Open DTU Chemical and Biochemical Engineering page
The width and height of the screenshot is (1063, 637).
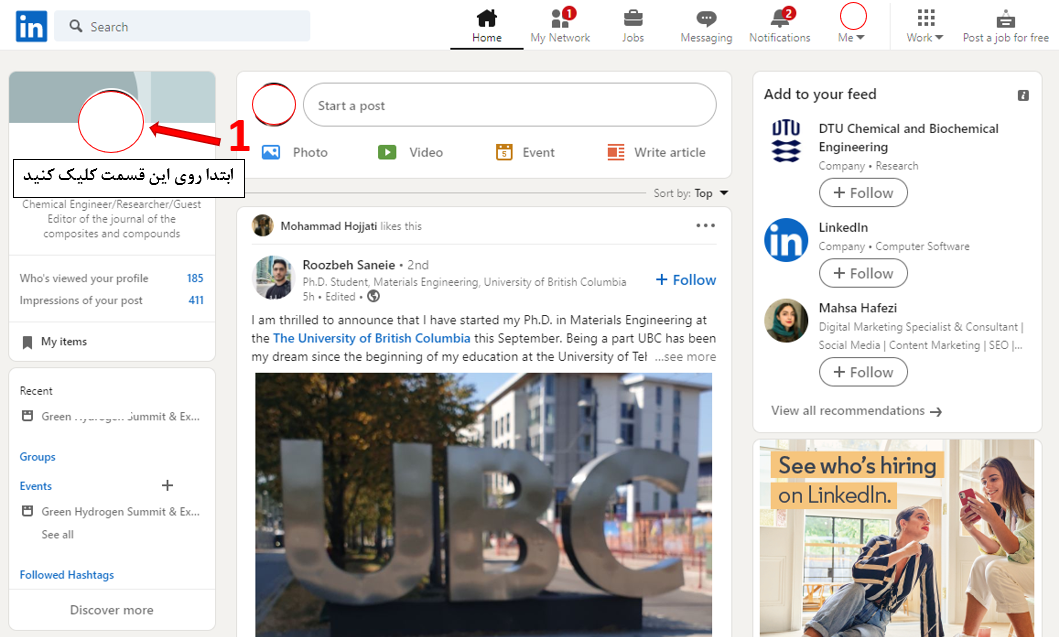pyautogui.click(x=908, y=138)
